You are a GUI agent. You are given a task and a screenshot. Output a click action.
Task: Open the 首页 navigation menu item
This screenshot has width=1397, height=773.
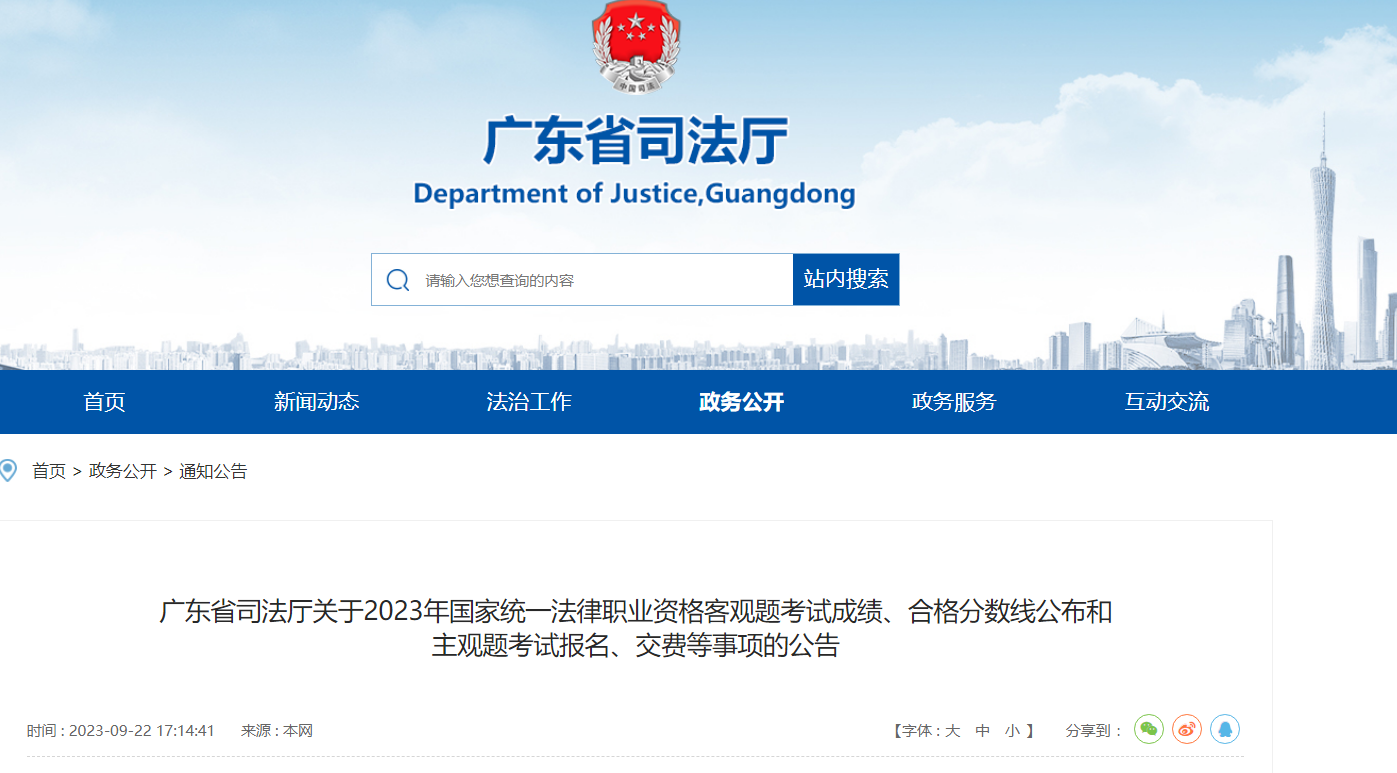pos(105,402)
